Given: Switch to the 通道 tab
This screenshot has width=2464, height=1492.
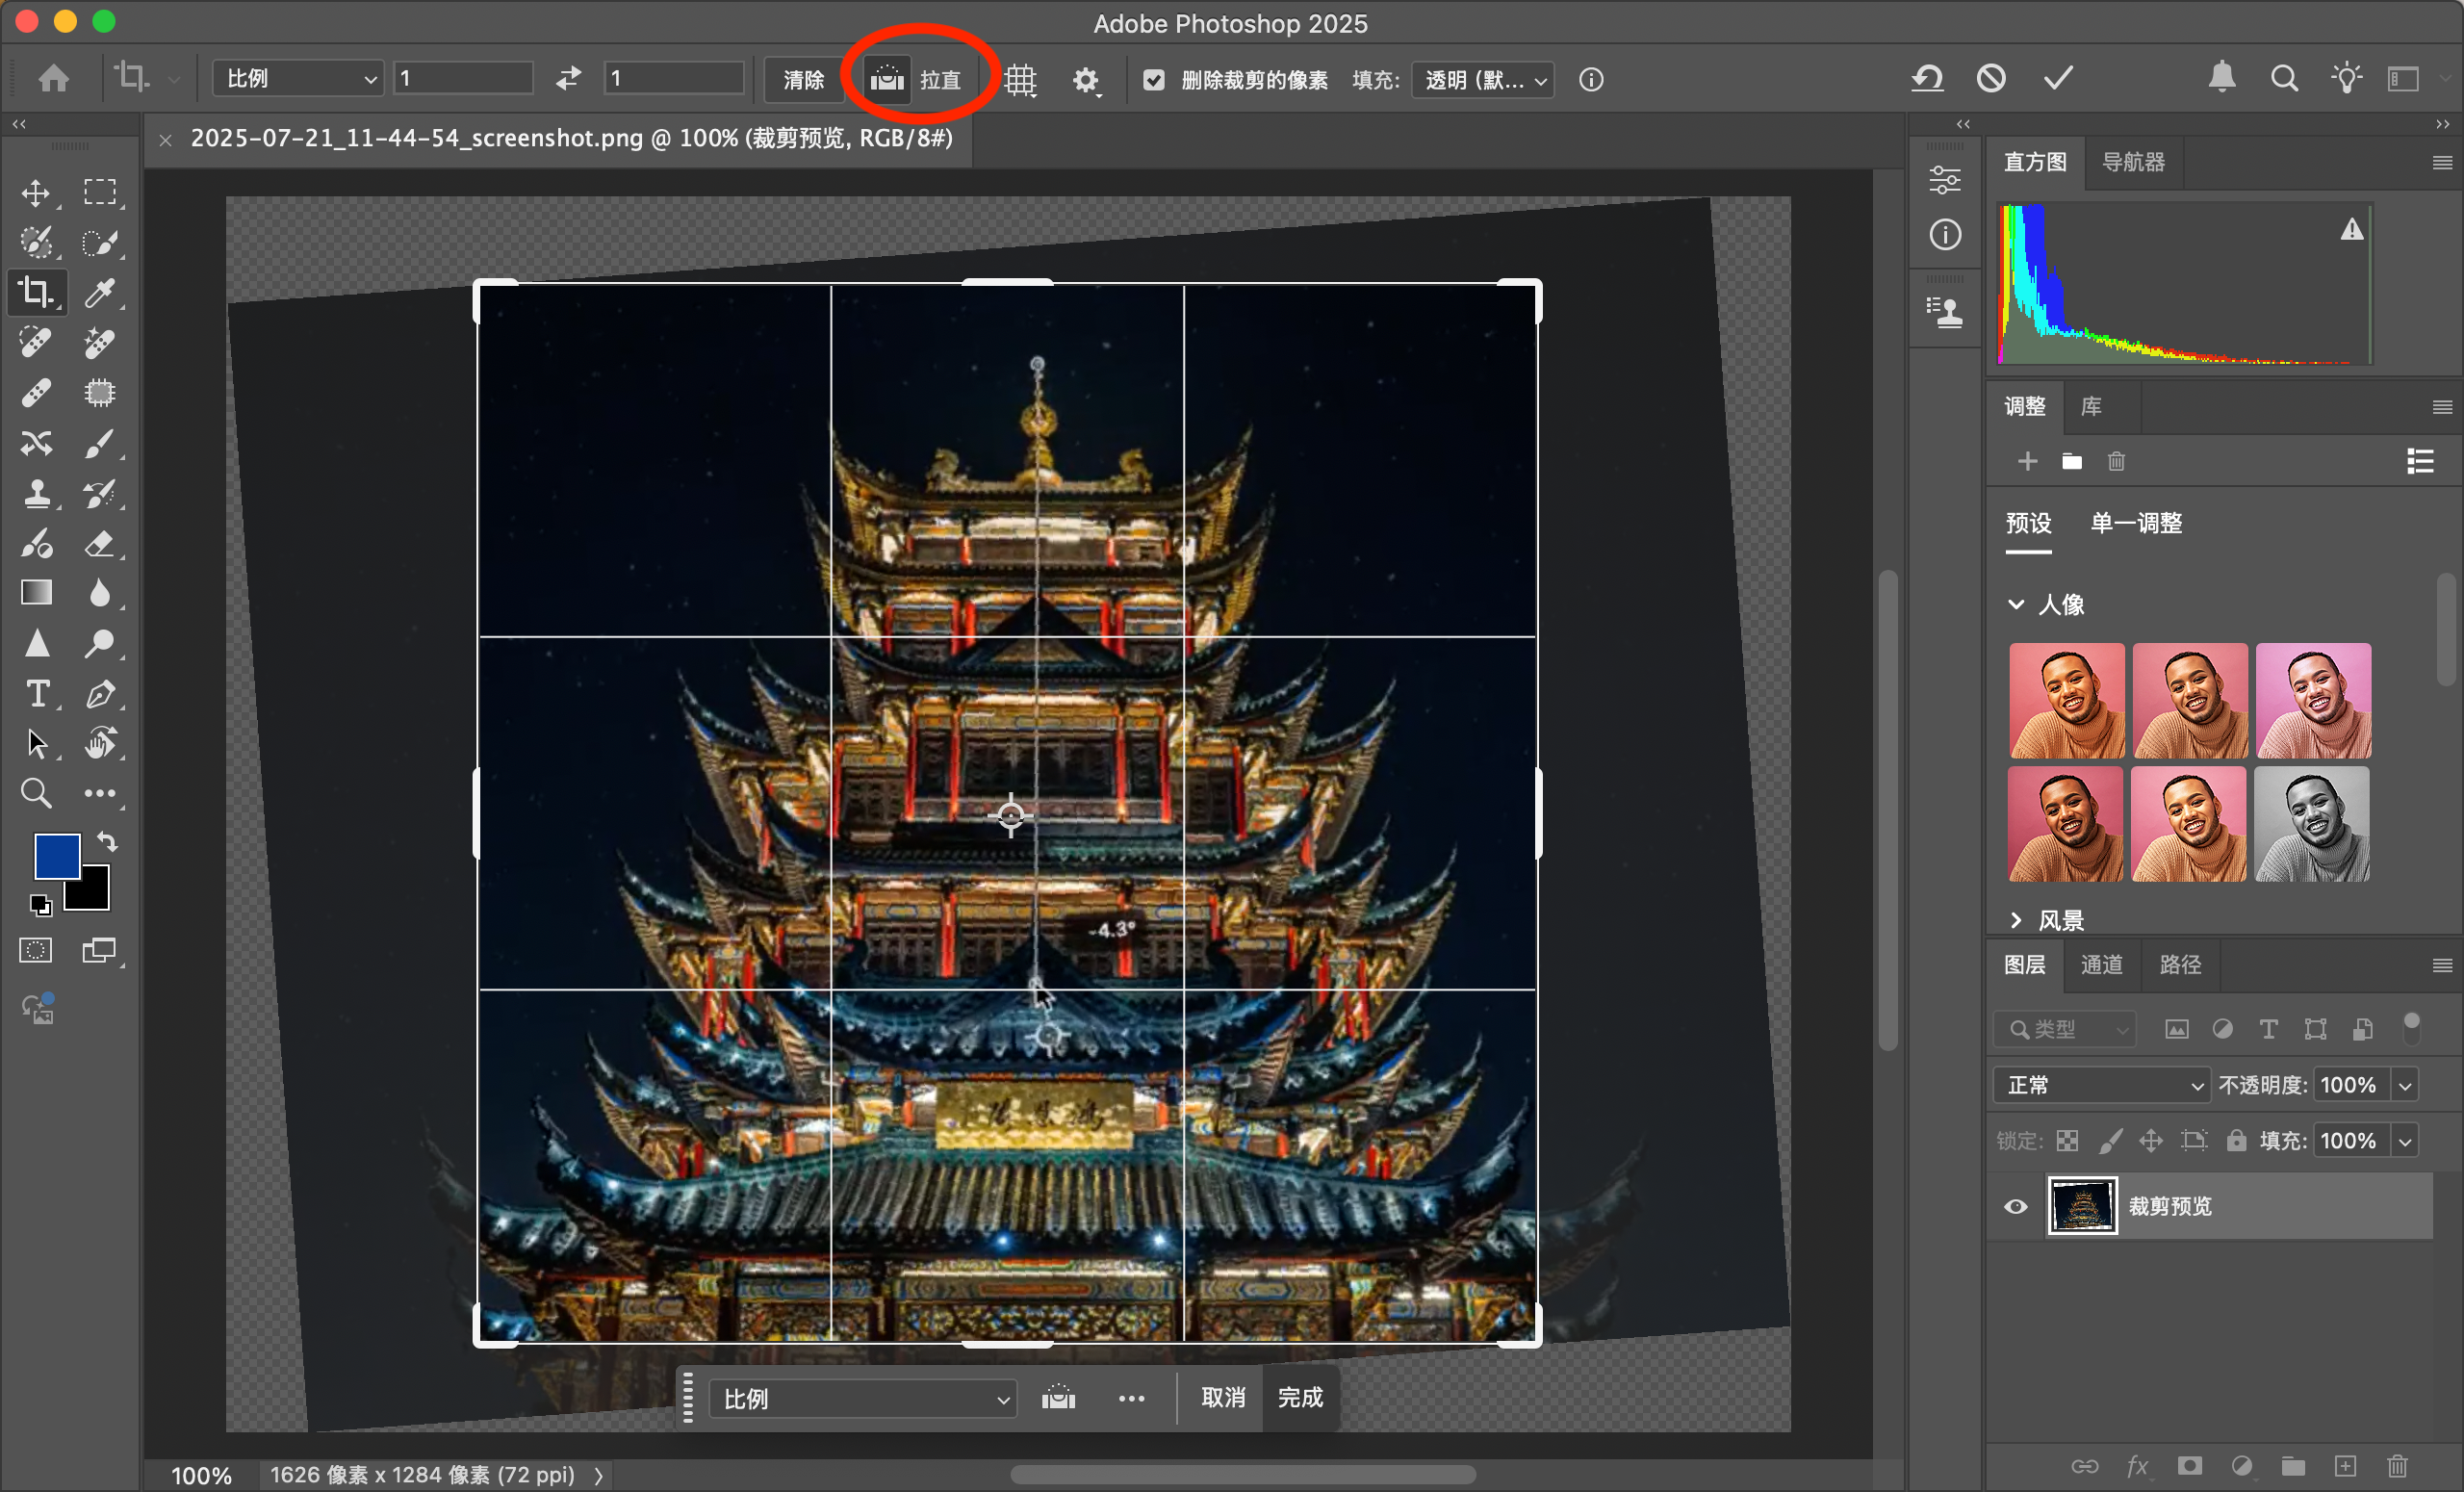Looking at the screenshot, I should tap(2101, 964).
